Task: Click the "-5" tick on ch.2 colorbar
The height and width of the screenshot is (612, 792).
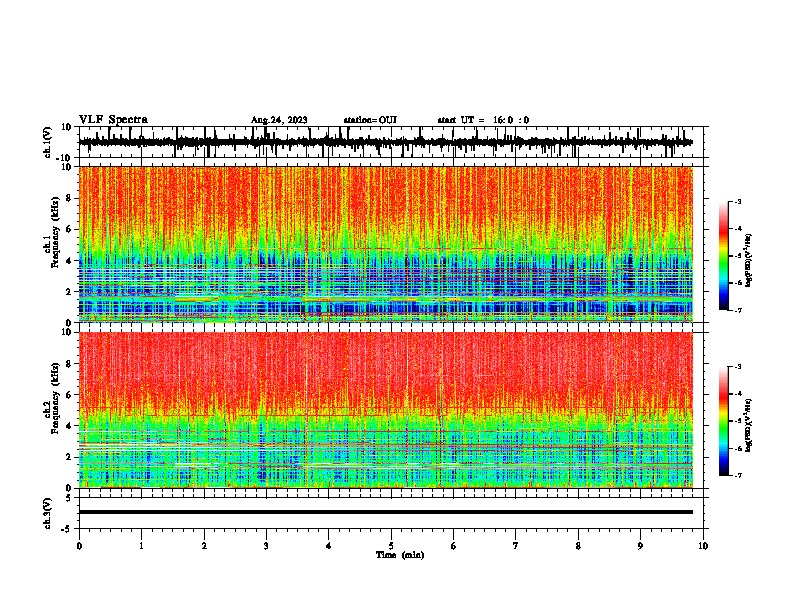Action: point(738,421)
